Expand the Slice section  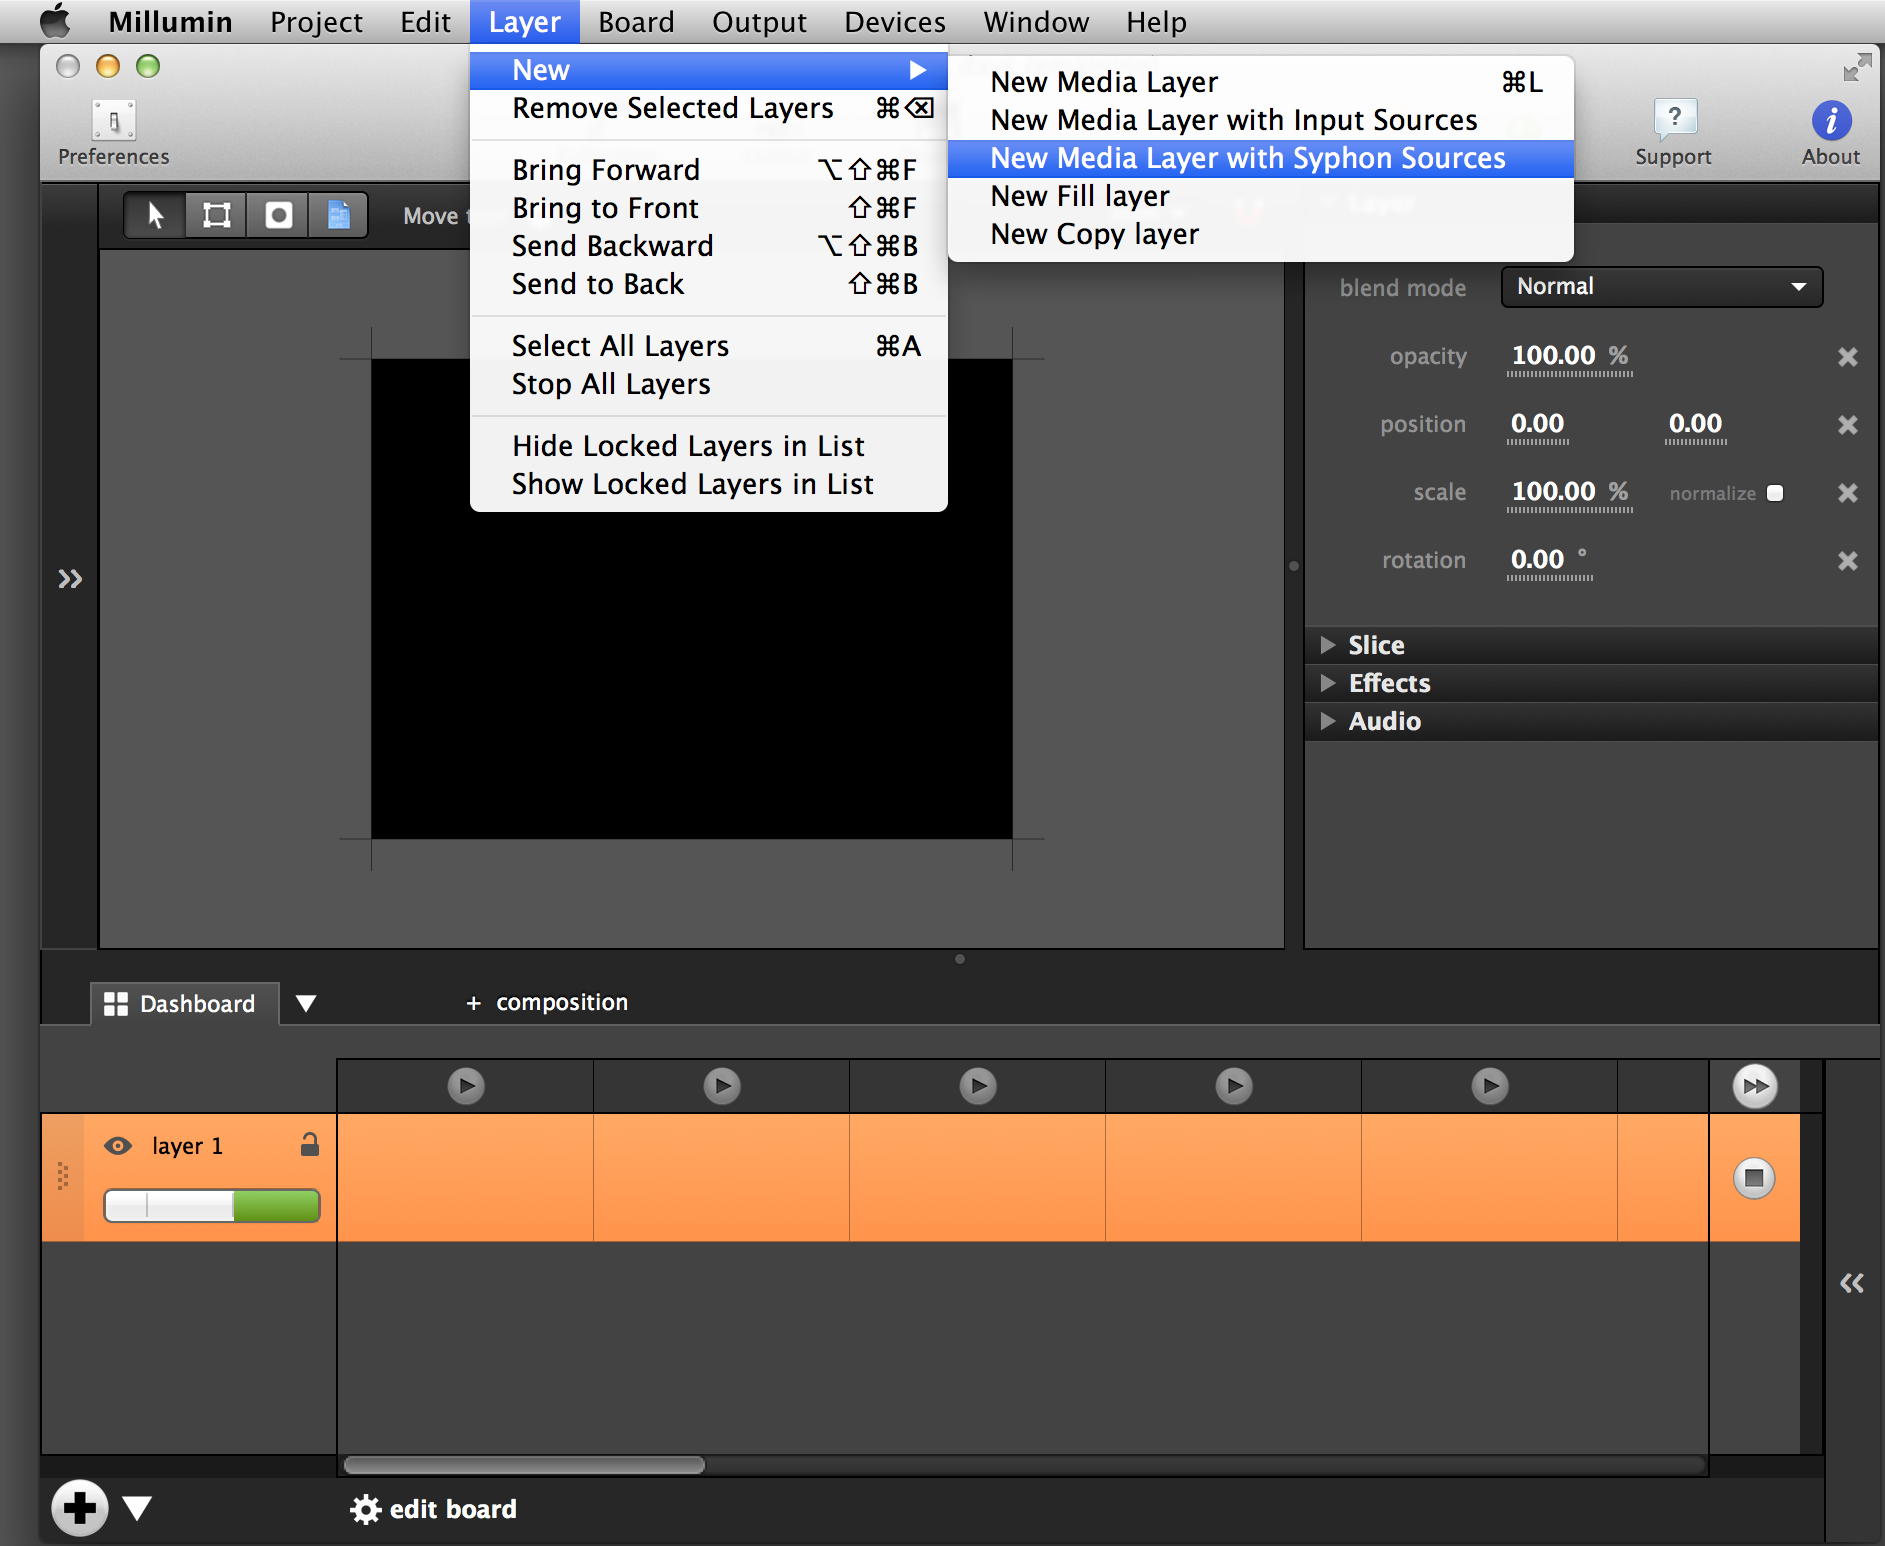tap(1328, 645)
